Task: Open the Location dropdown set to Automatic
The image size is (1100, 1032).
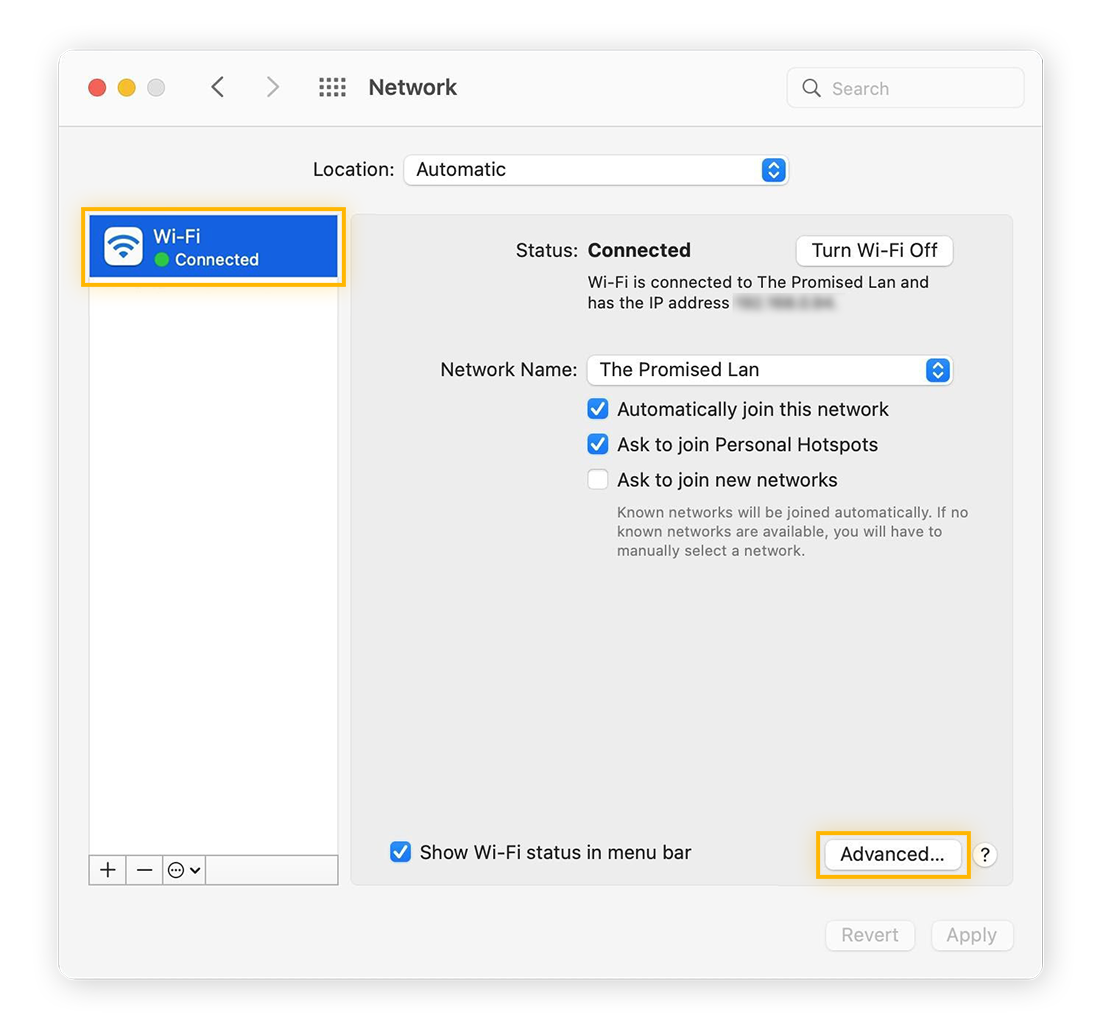Action: [x=596, y=169]
